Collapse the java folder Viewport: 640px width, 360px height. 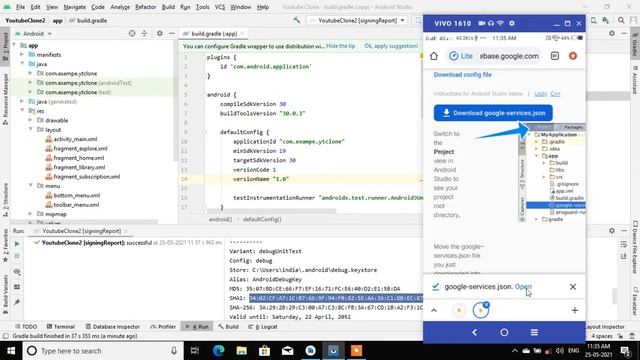(22, 64)
